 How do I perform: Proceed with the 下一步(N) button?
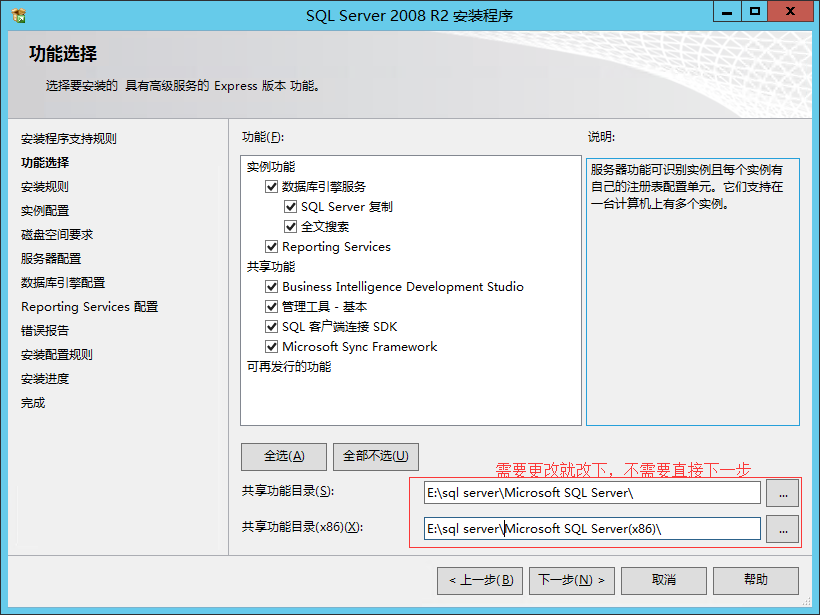click(x=572, y=580)
